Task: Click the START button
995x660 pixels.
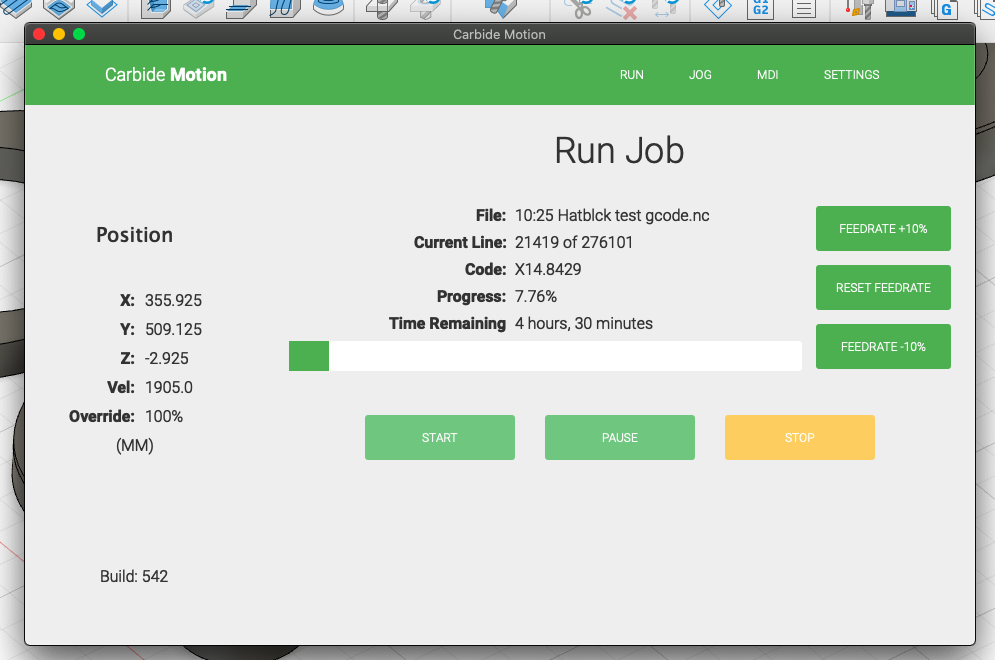Action: click(440, 437)
